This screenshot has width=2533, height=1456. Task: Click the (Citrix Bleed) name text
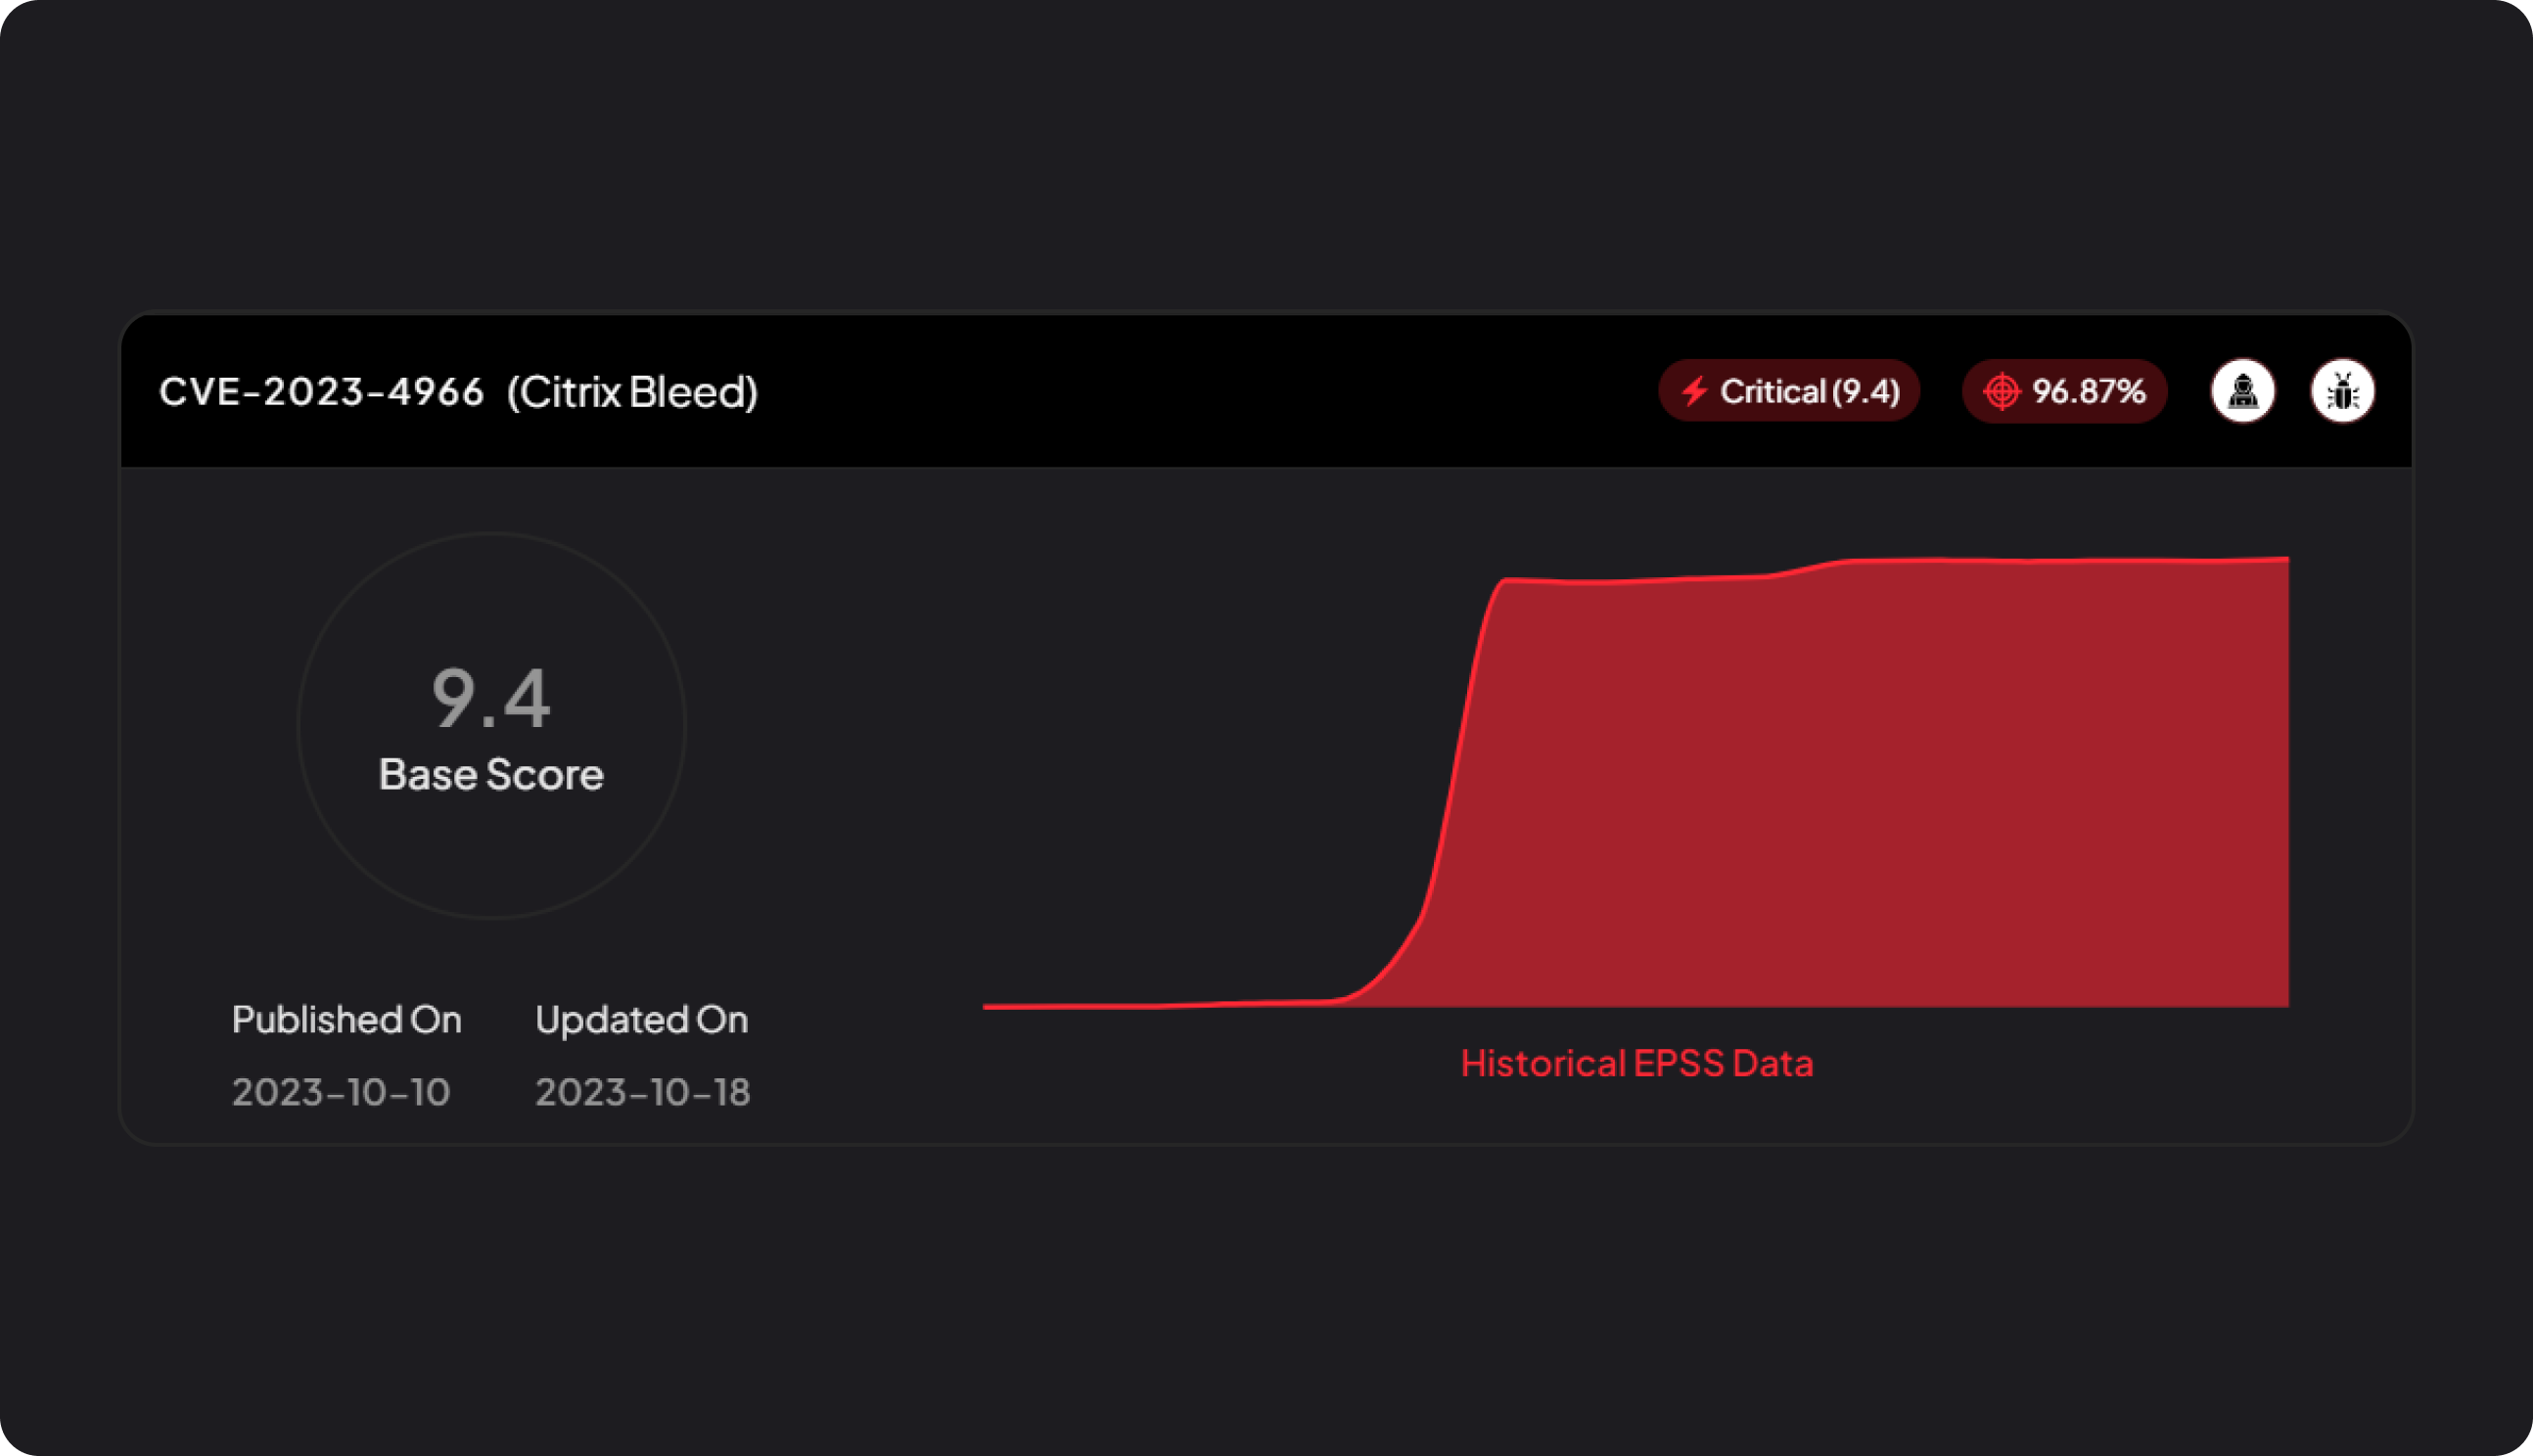632,392
